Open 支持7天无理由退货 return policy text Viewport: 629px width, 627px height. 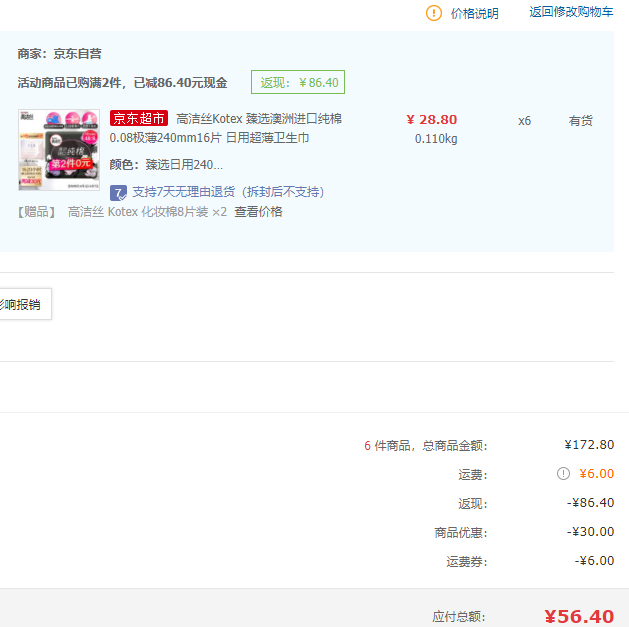pos(228,192)
